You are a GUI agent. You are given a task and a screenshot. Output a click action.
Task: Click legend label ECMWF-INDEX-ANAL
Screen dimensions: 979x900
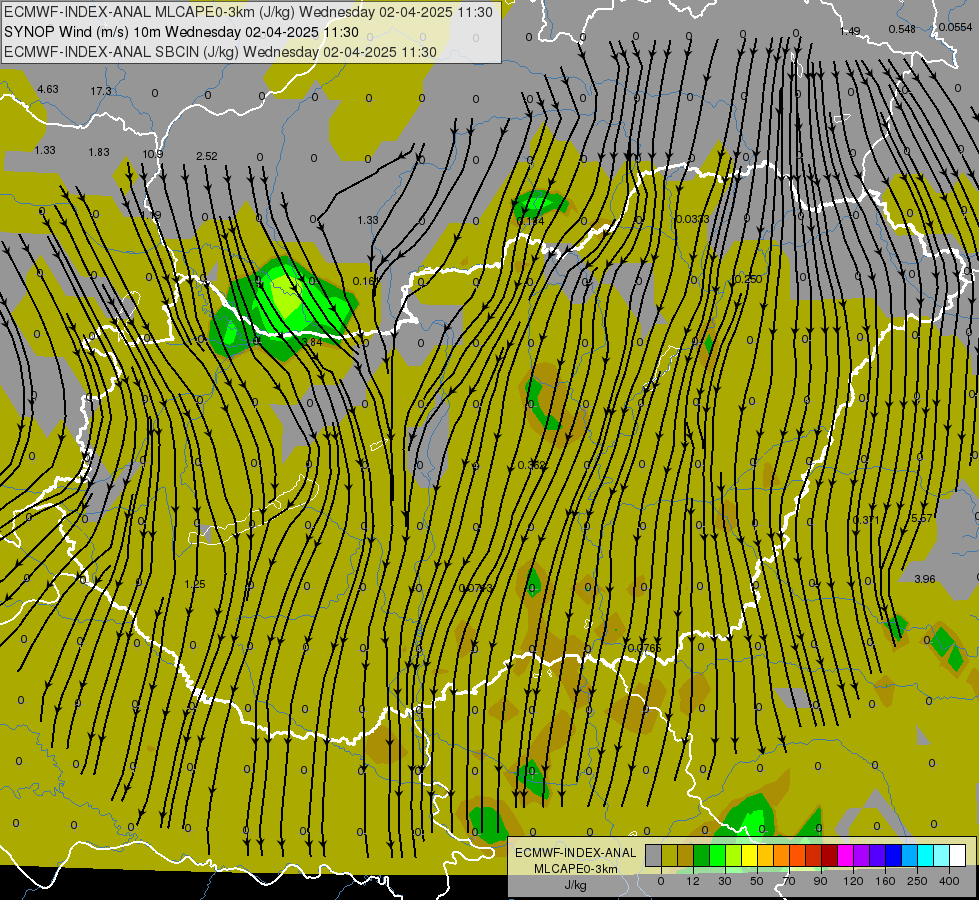(x=575, y=853)
